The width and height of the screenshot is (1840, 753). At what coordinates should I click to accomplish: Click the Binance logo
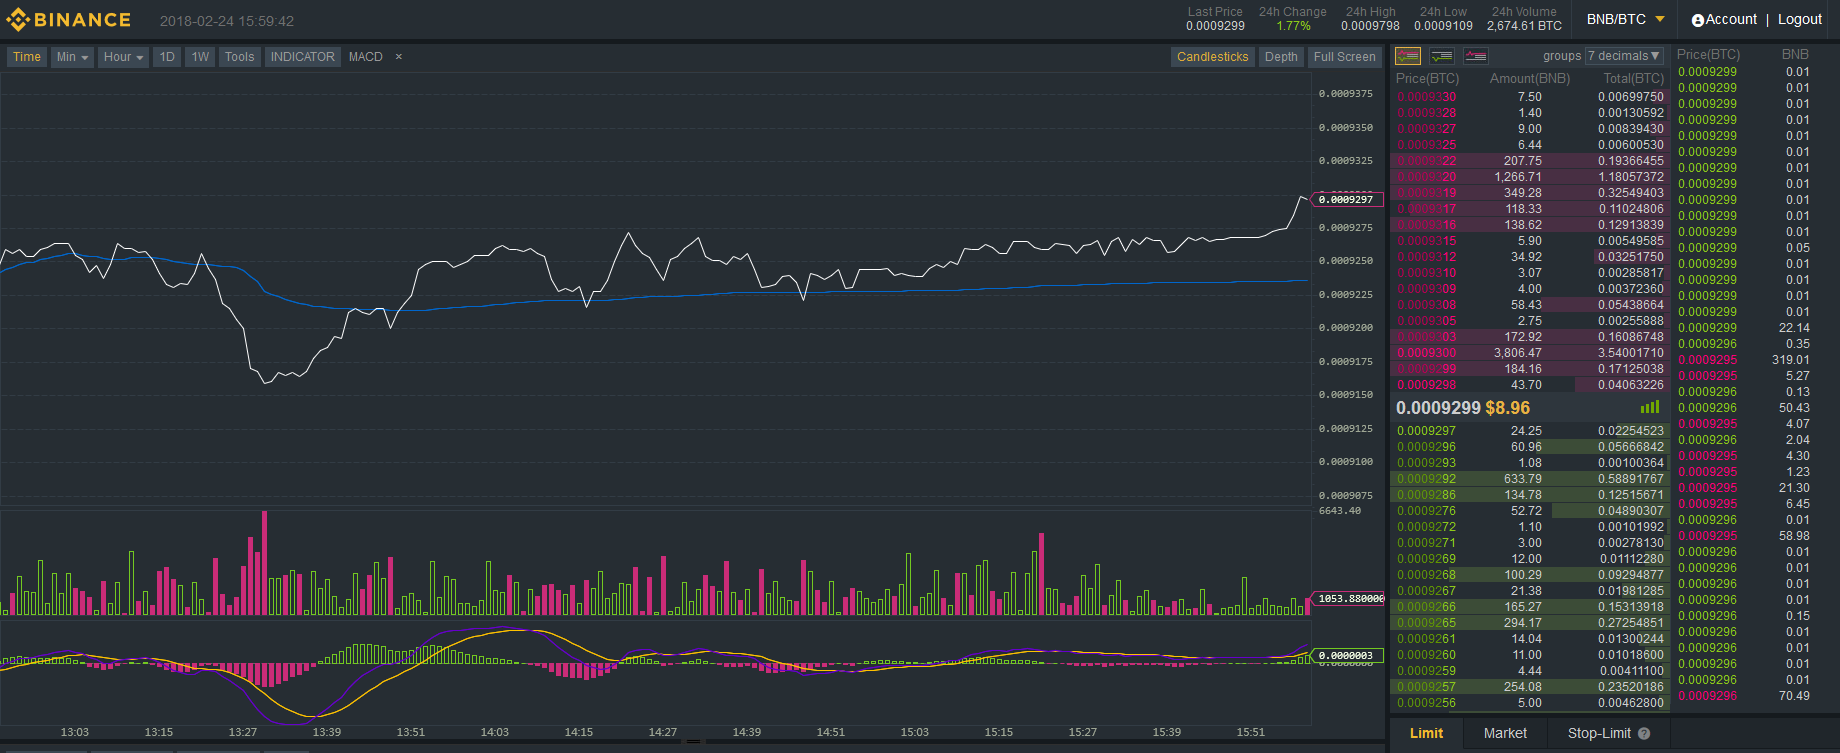[x=69, y=20]
